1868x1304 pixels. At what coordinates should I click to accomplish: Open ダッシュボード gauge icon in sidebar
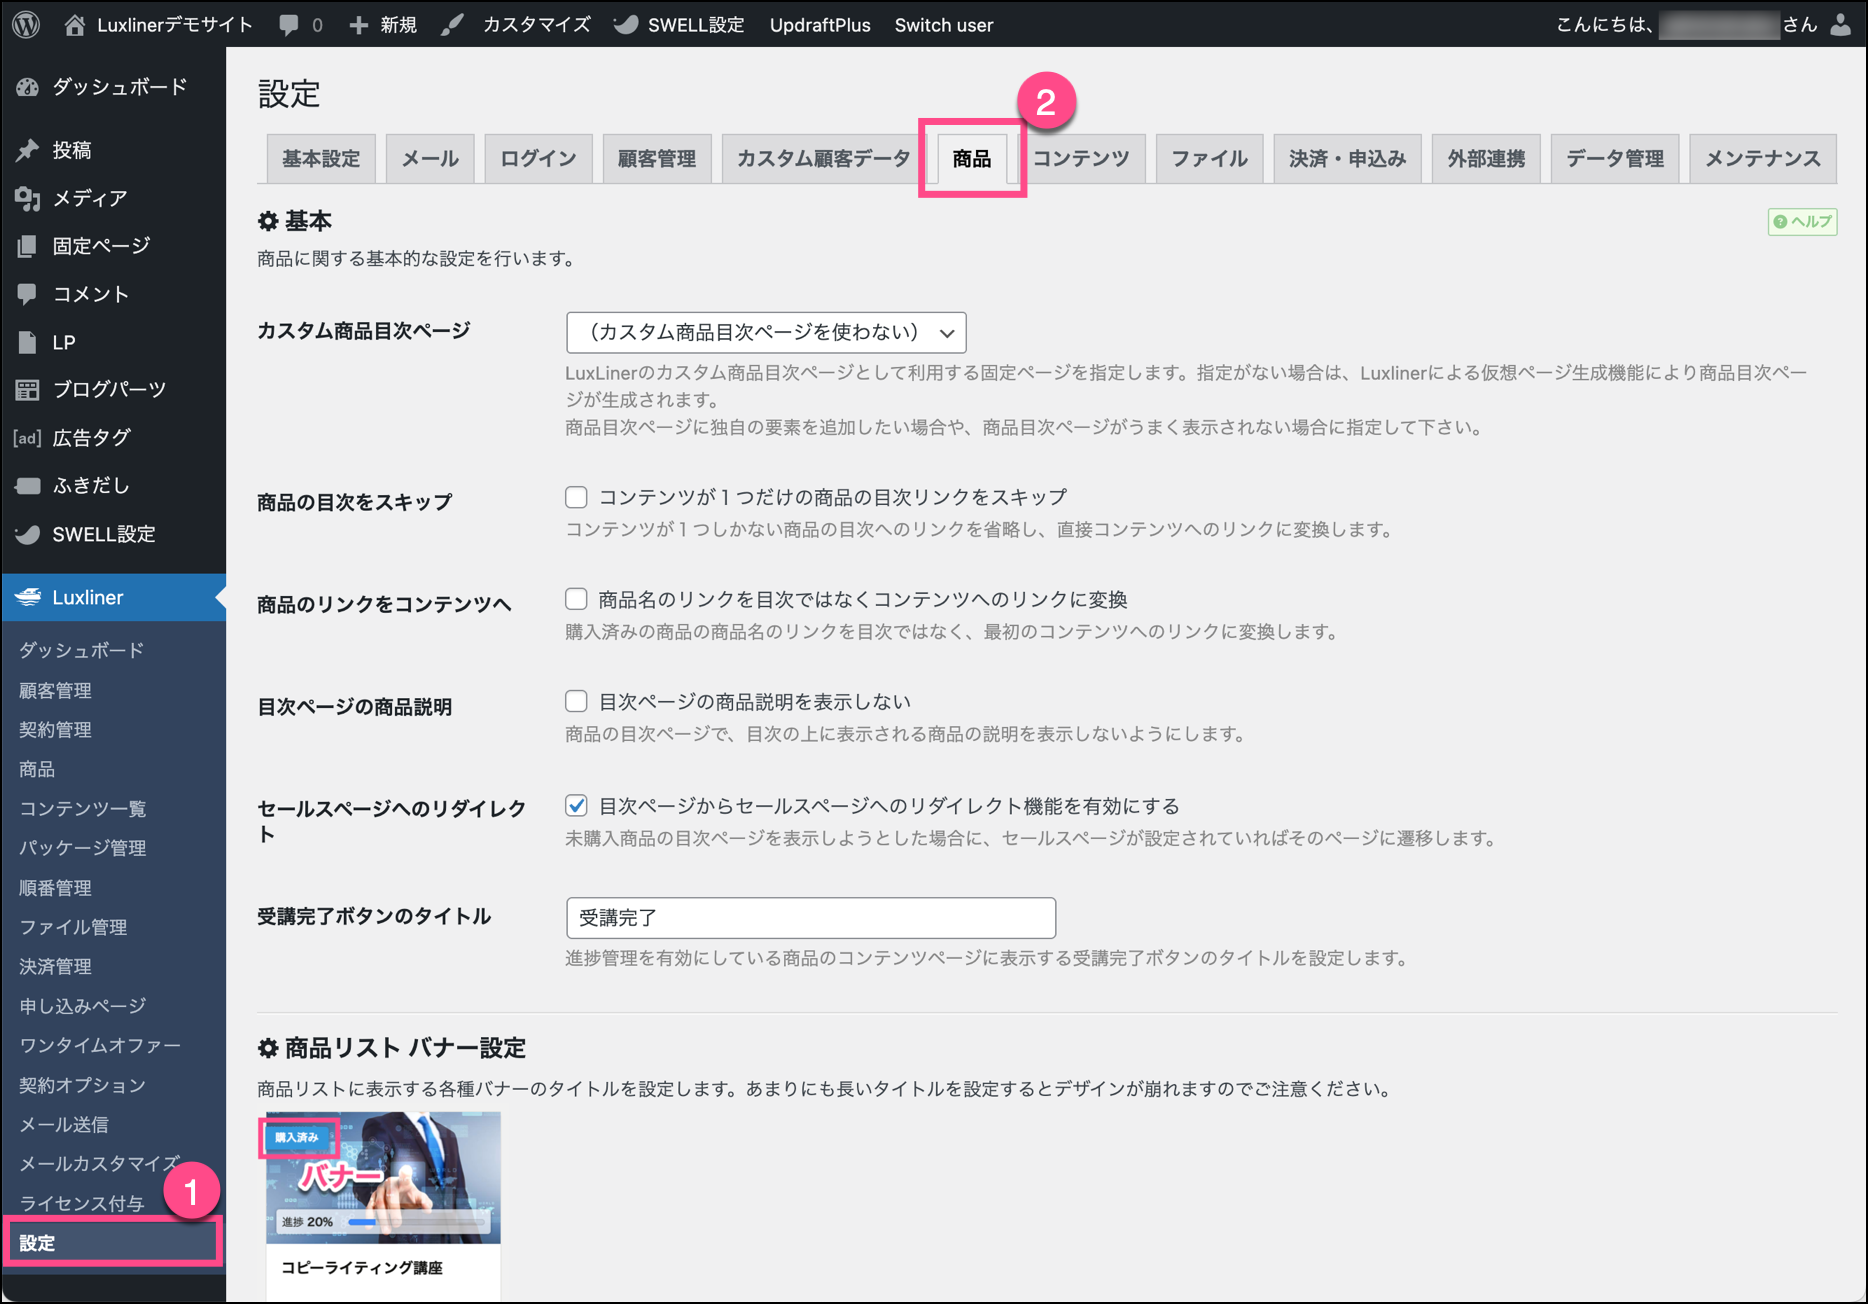pos(27,87)
